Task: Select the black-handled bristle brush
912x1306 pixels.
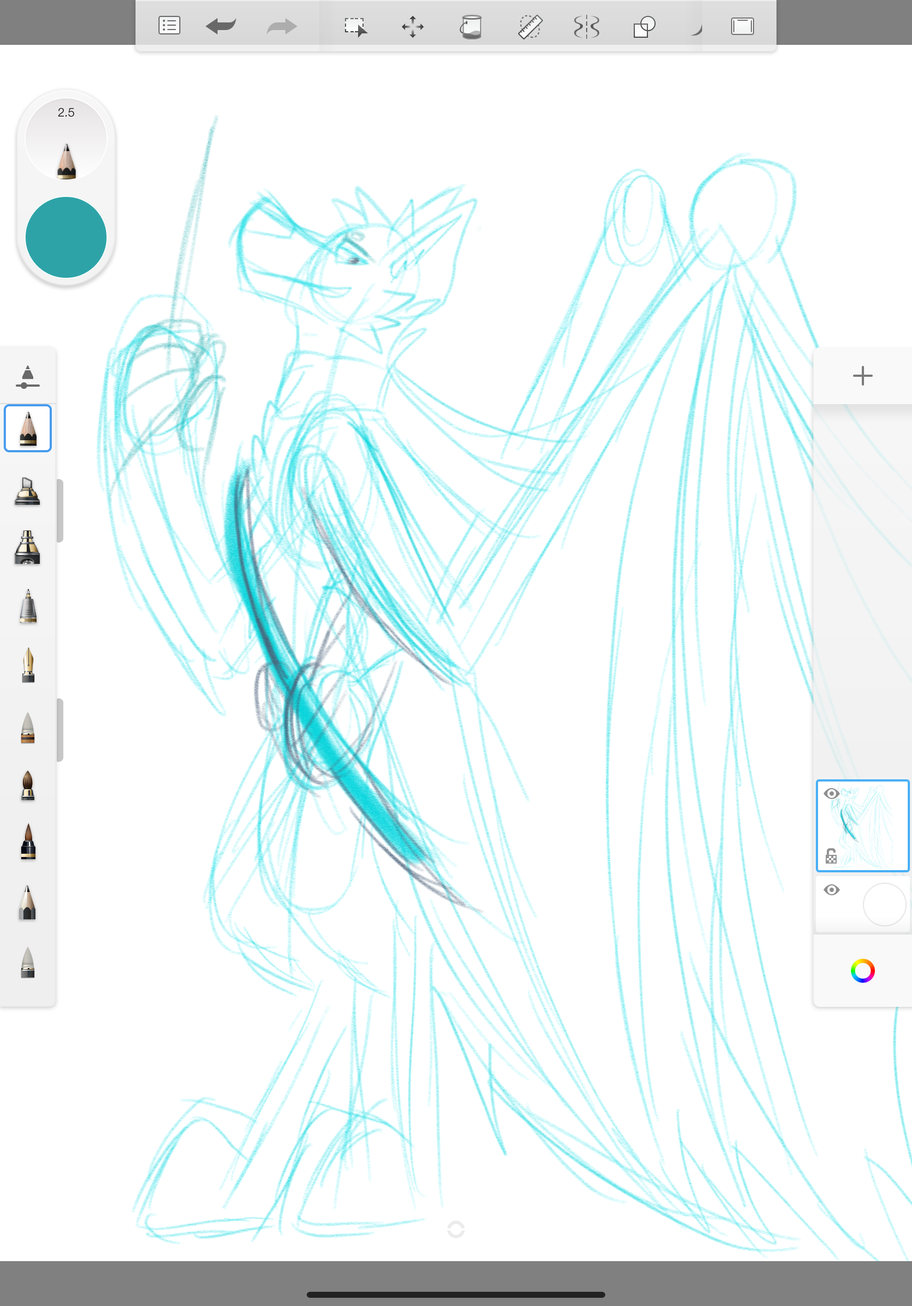Action: 28,842
